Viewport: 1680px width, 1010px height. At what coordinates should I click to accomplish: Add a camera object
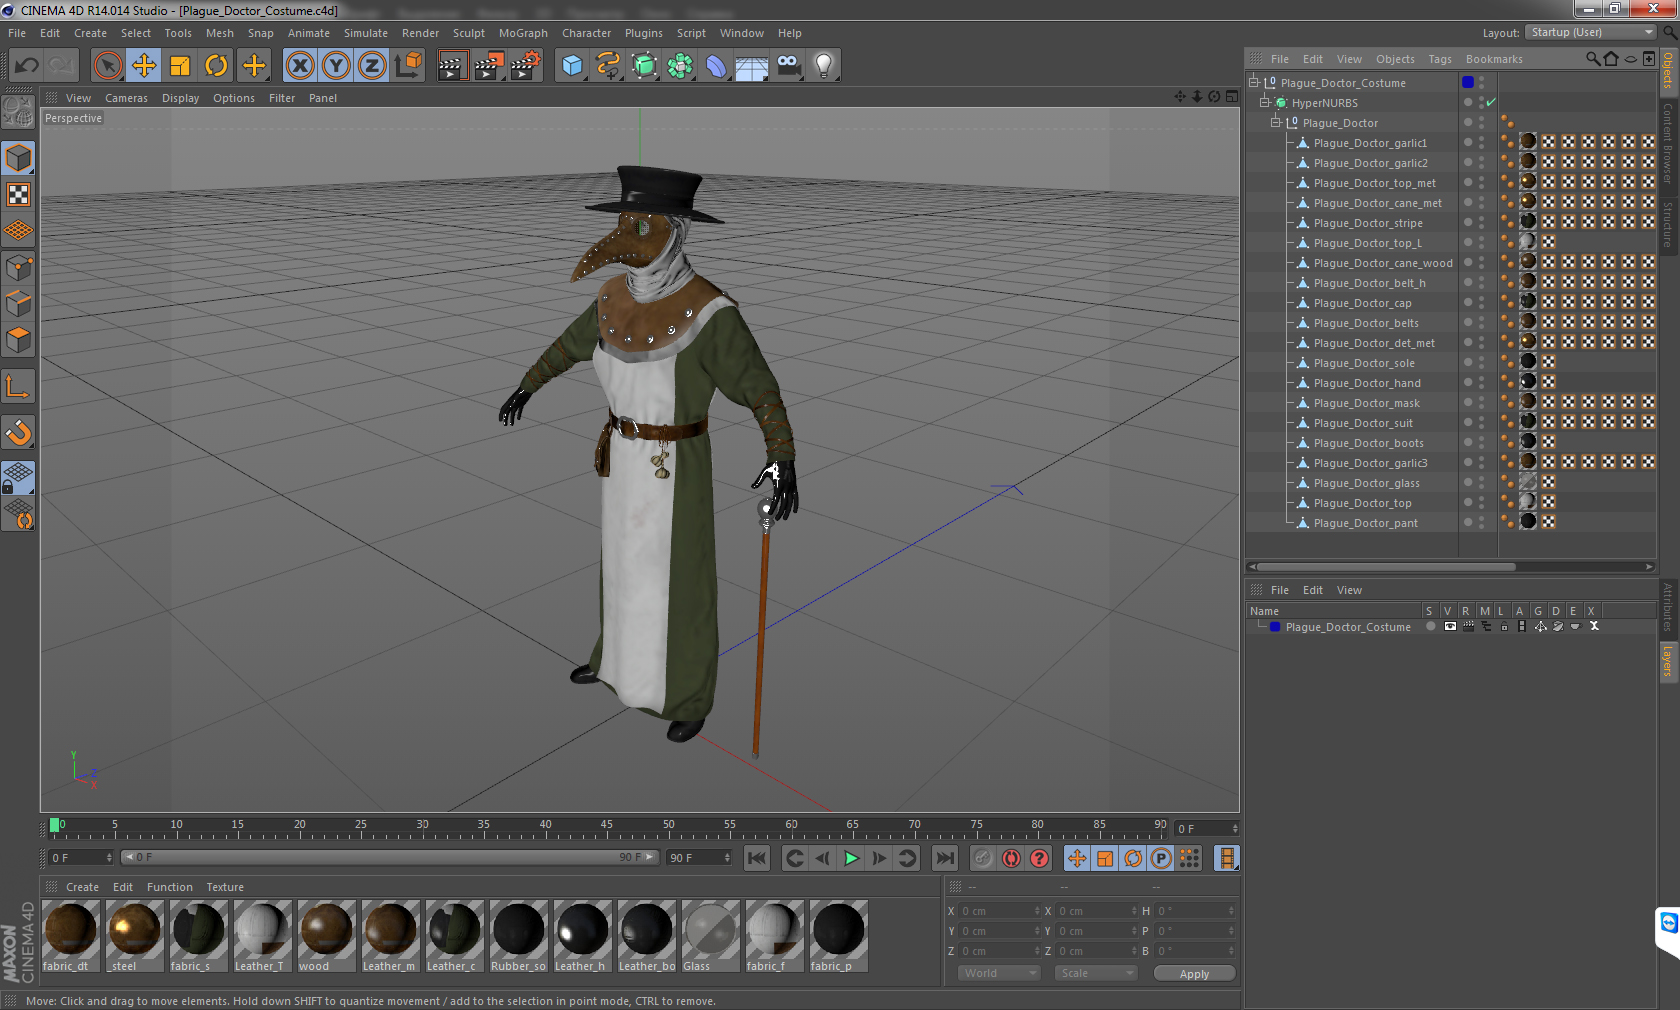788,66
